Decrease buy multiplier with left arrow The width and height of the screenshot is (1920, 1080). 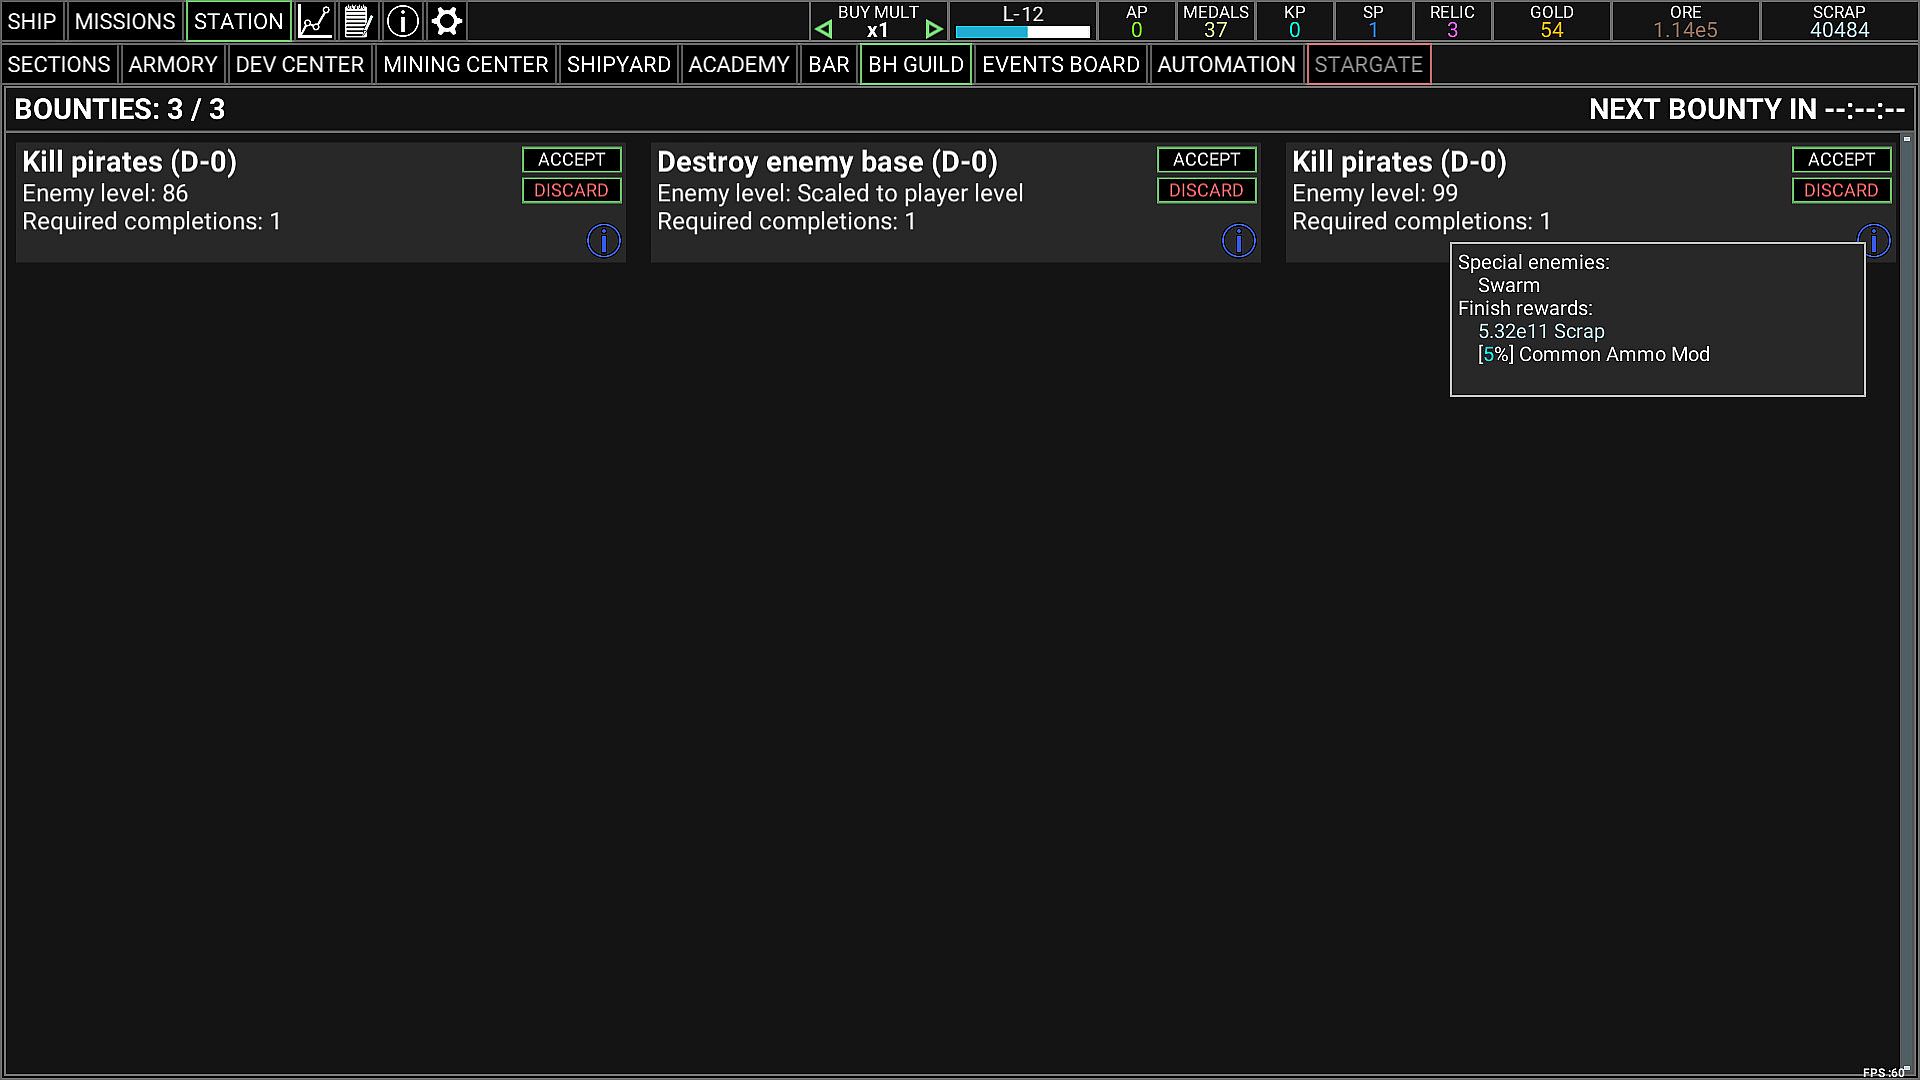[x=823, y=30]
